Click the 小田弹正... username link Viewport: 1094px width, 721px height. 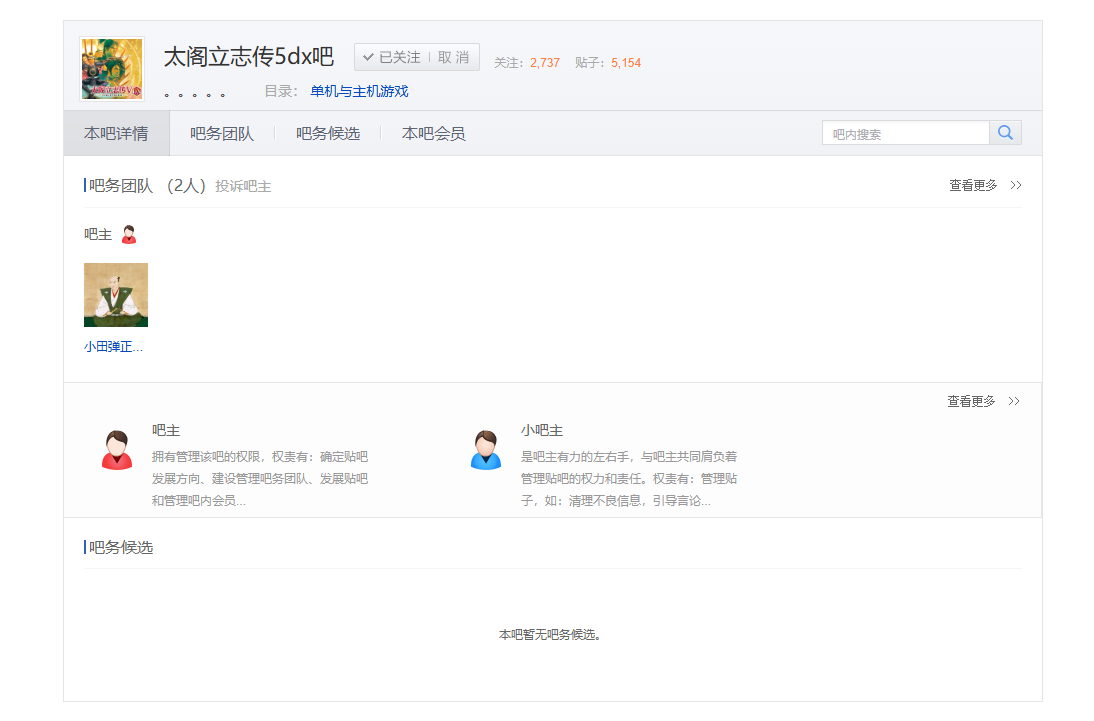click(x=113, y=347)
